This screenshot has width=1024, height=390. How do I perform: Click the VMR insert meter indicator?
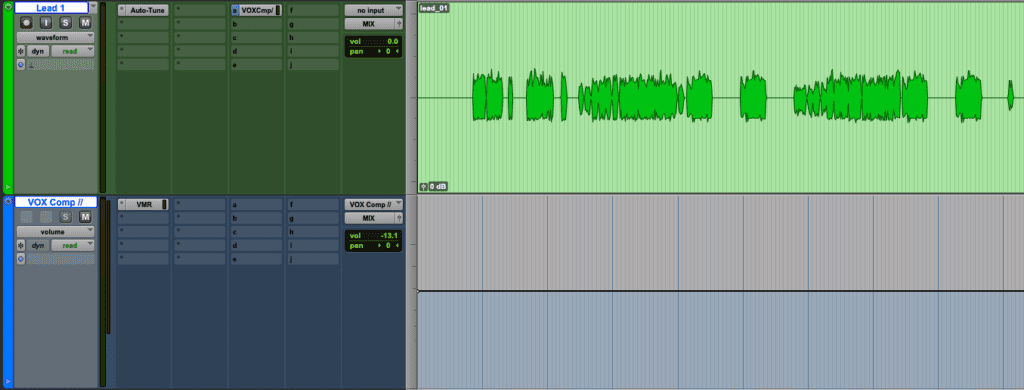click(165, 204)
